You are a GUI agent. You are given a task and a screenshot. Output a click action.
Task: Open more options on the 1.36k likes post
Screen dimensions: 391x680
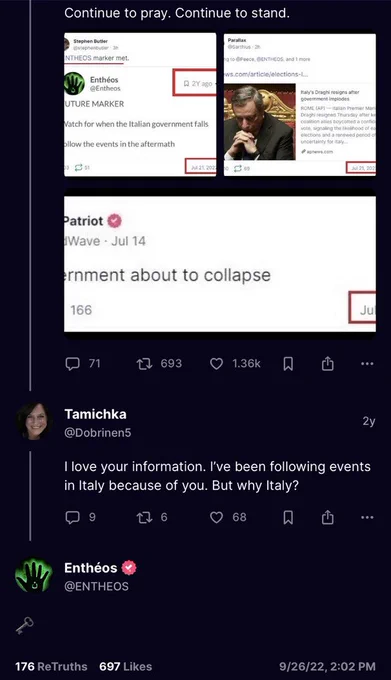click(367, 363)
